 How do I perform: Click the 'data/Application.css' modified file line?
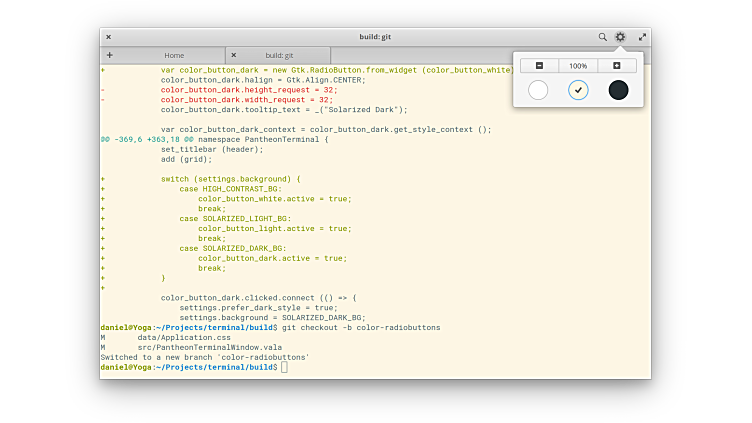point(183,337)
